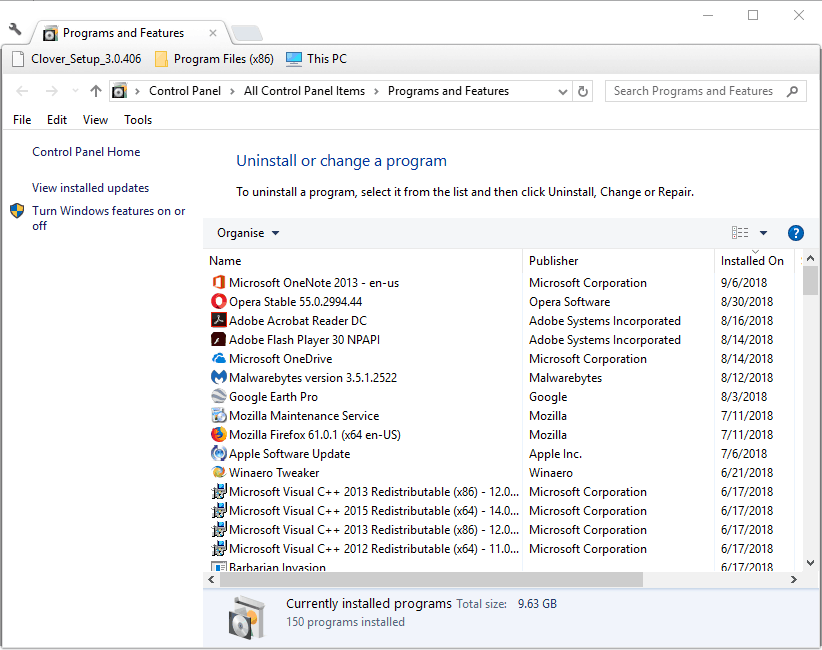Sort programs by the Installed On column
Screen dimensions: 822x650
[x=752, y=260]
